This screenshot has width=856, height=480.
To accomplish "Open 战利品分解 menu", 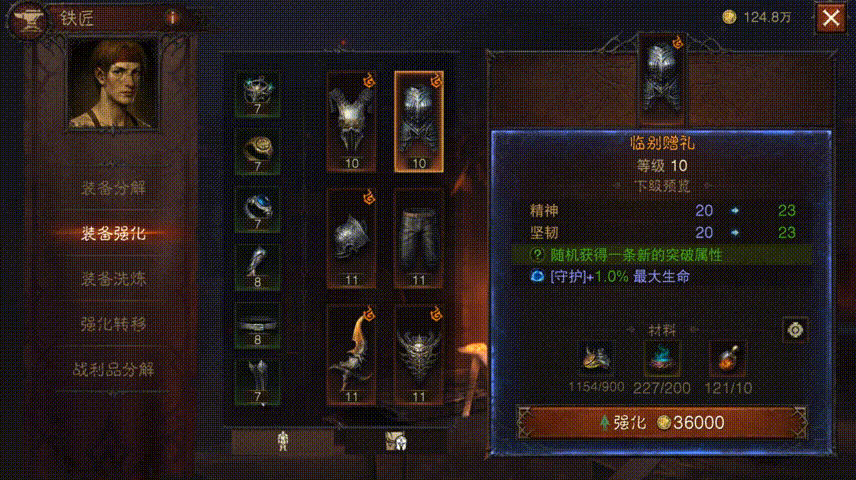I will pos(114,370).
